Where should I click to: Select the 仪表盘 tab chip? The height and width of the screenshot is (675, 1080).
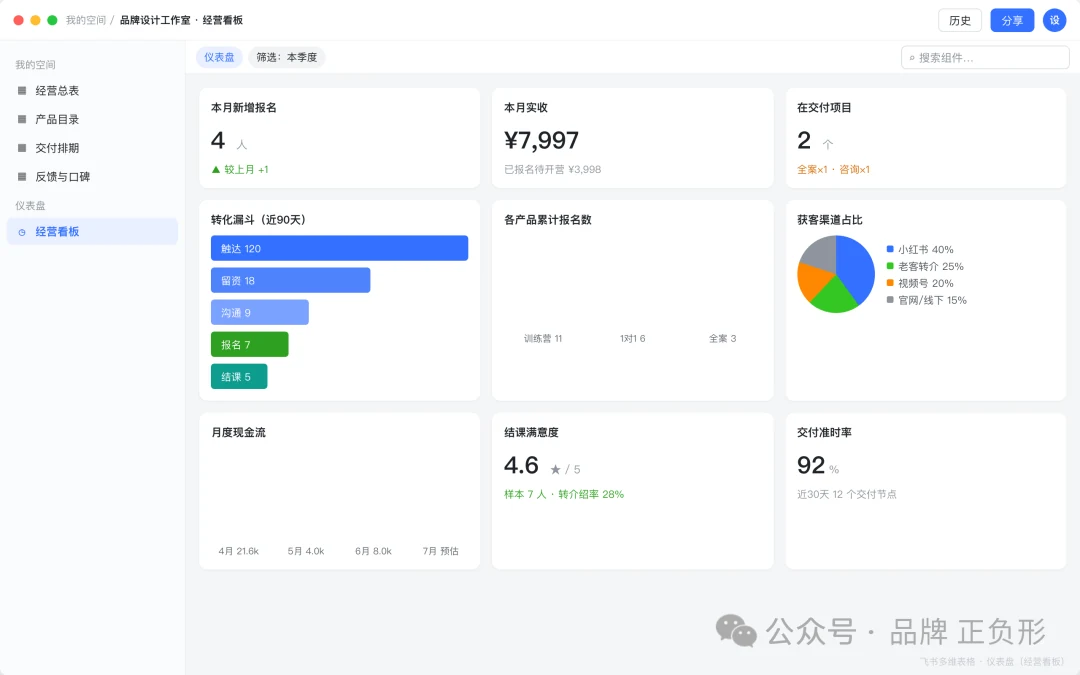(x=219, y=57)
